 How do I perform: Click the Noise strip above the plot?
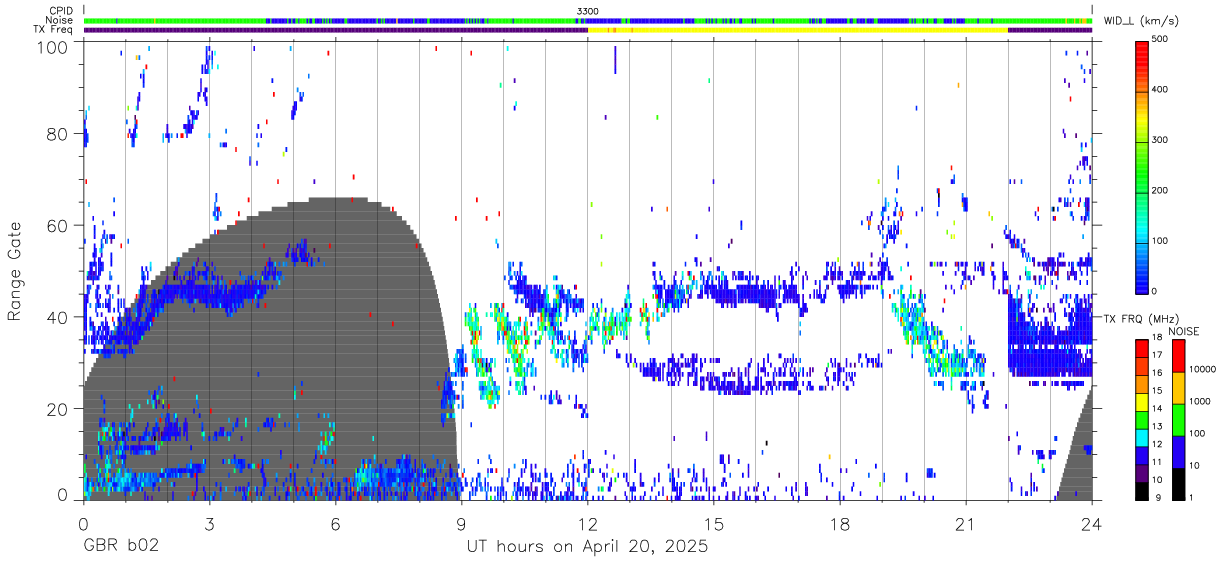(587, 20)
